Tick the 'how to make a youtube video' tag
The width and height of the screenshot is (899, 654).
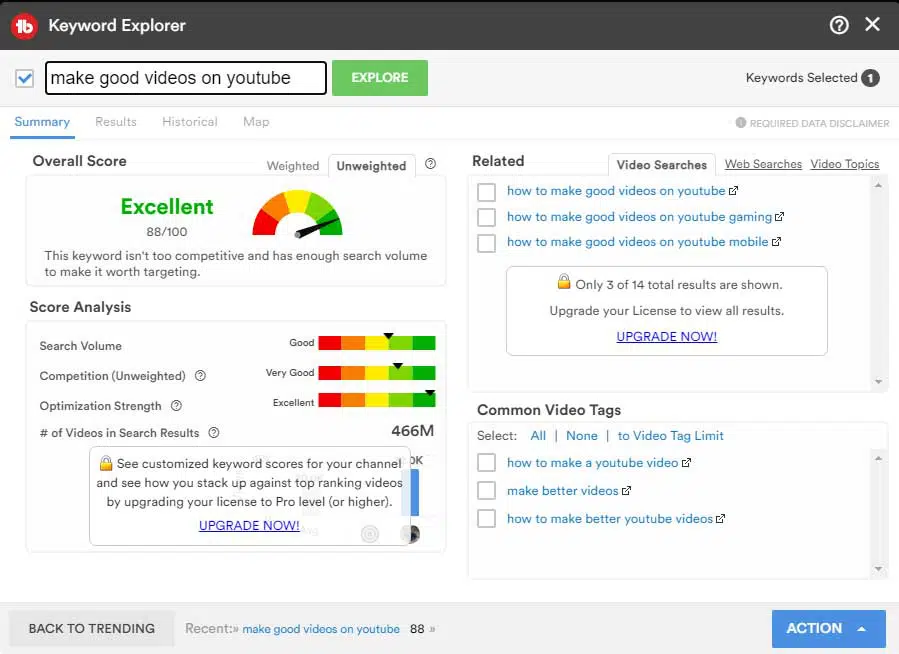click(x=486, y=463)
